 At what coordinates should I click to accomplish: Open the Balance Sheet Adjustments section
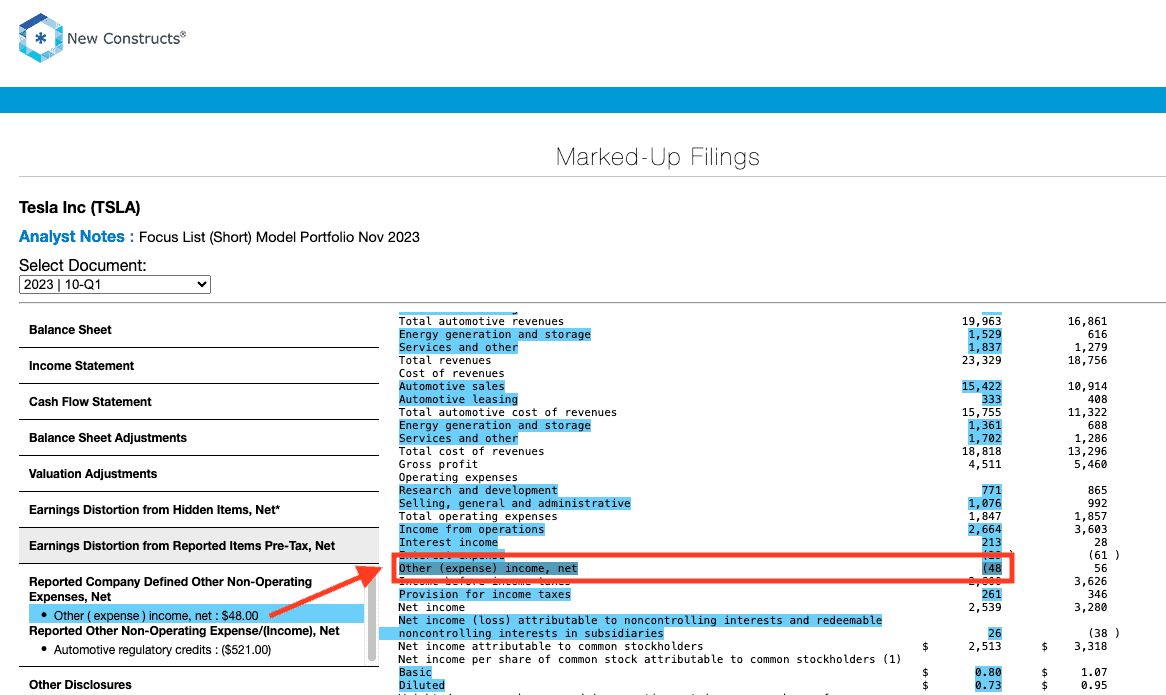(x=199, y=438)
